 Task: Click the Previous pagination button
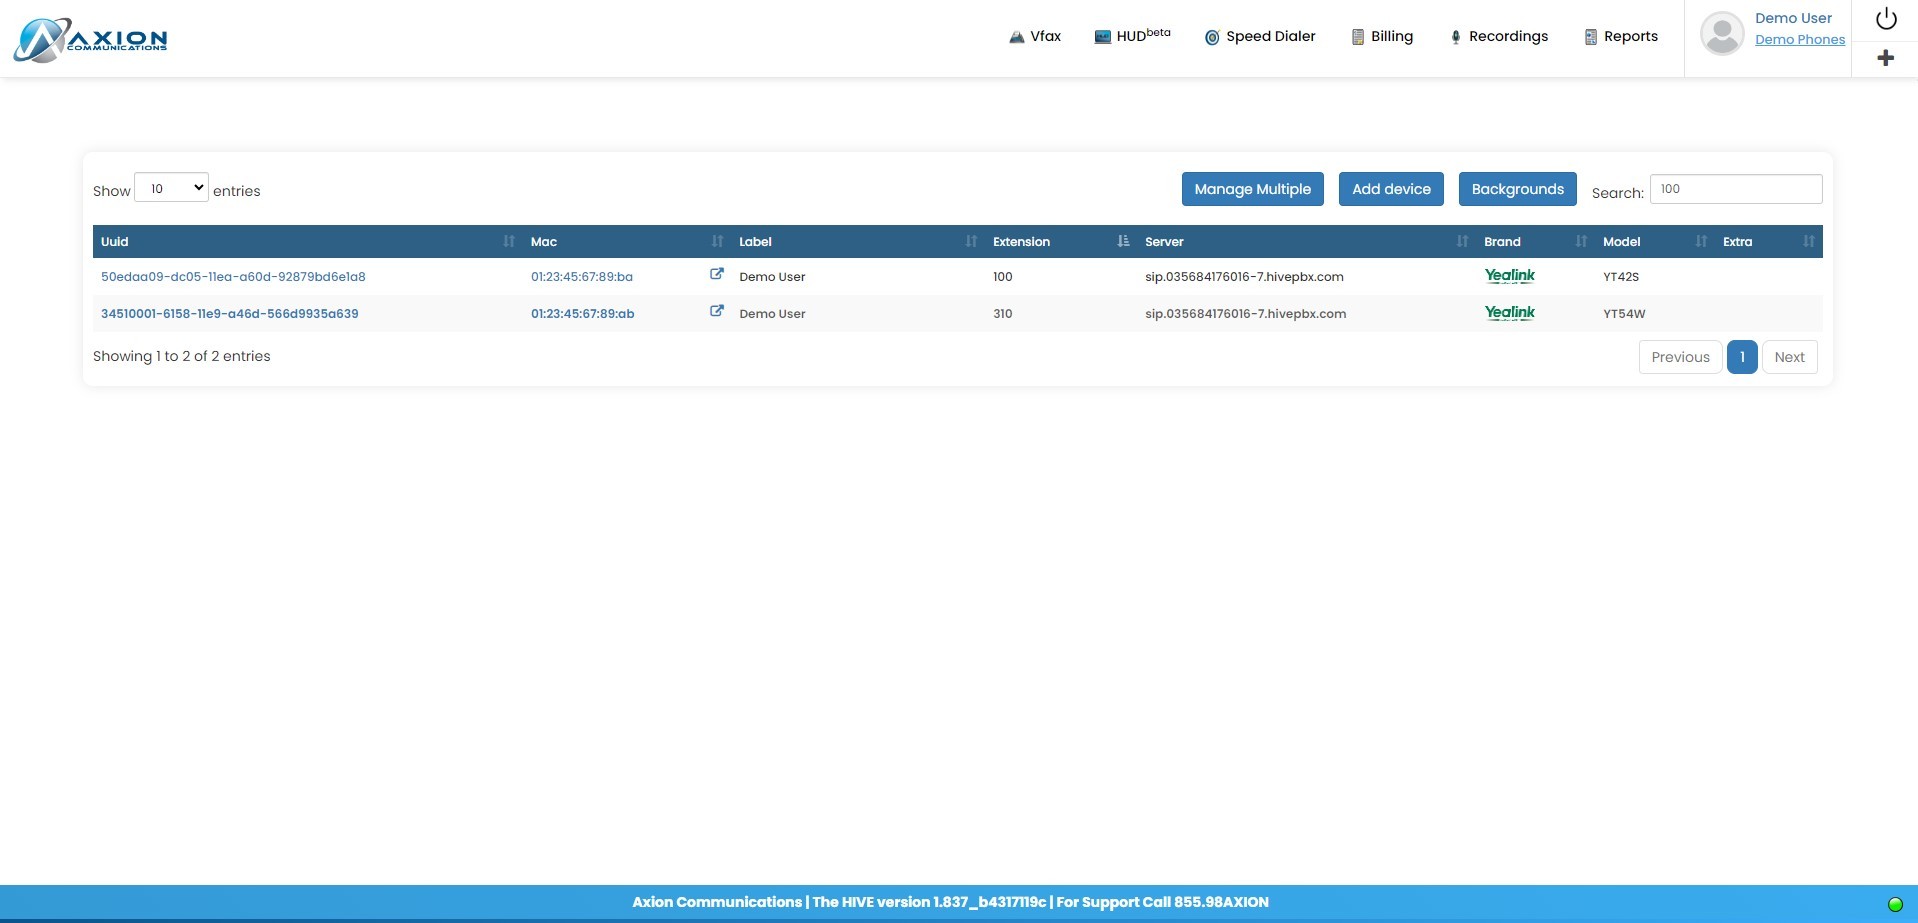(1680, 357)
